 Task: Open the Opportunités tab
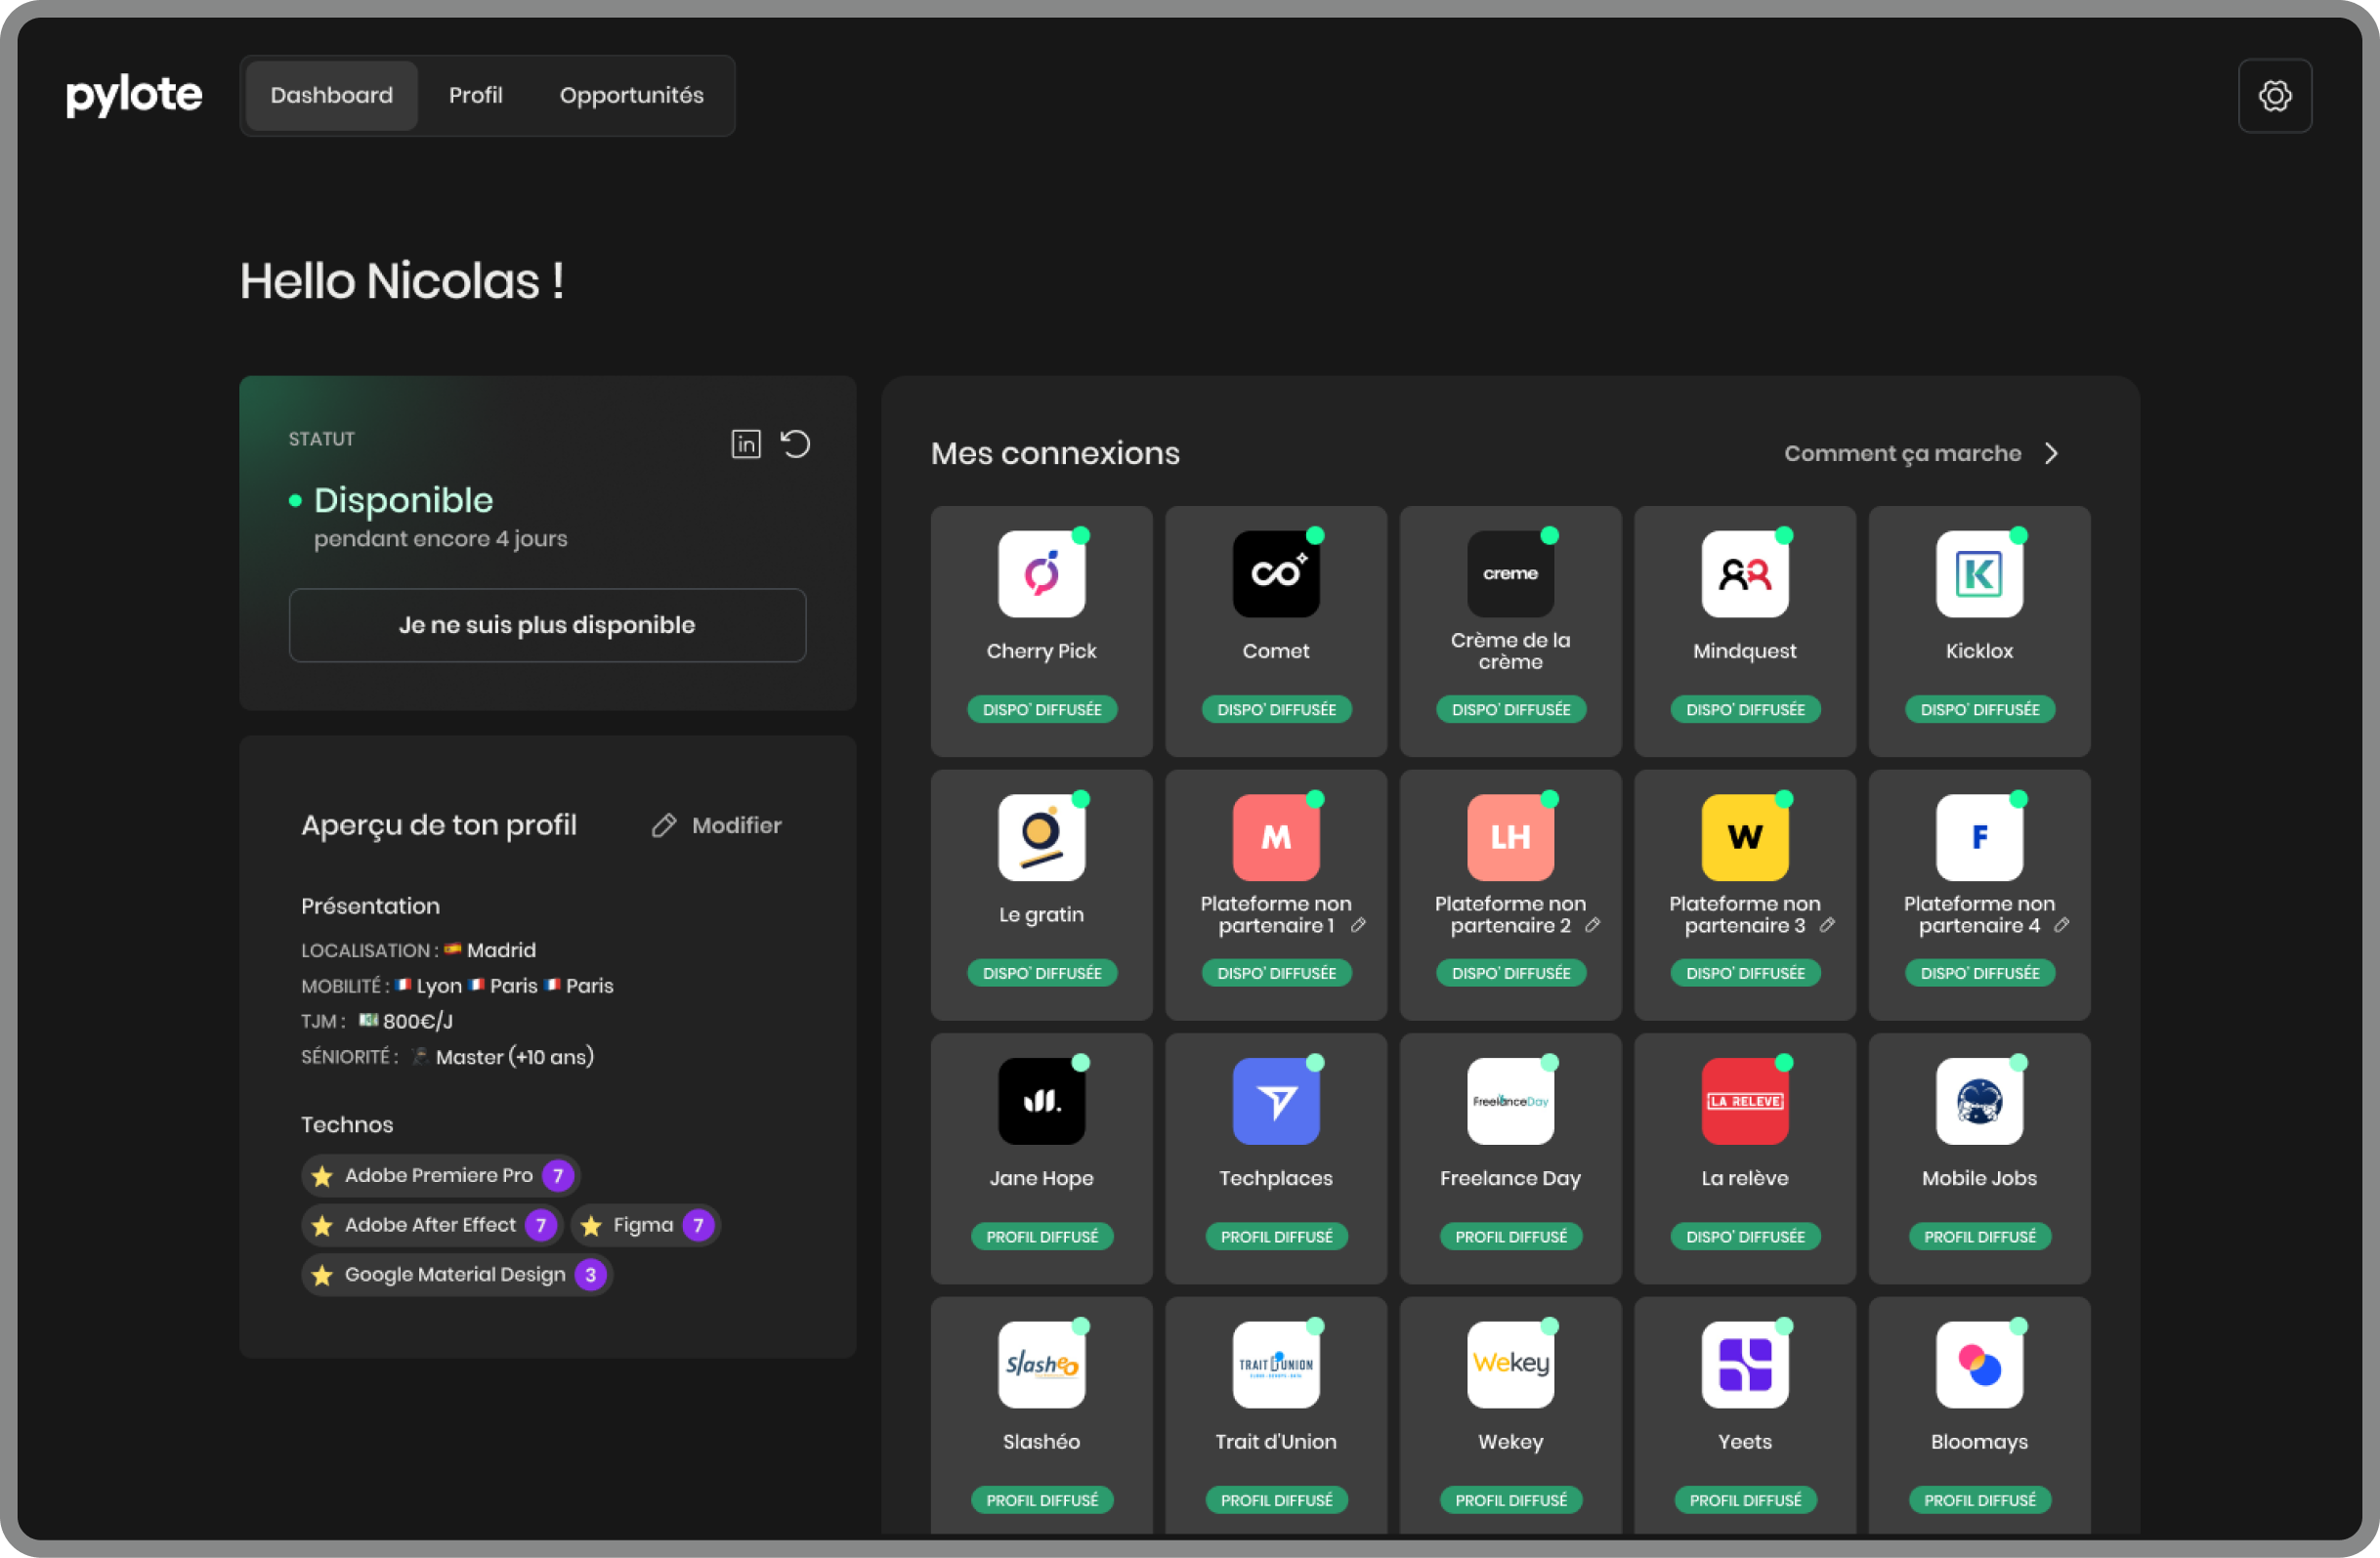(x=631, y=96)
